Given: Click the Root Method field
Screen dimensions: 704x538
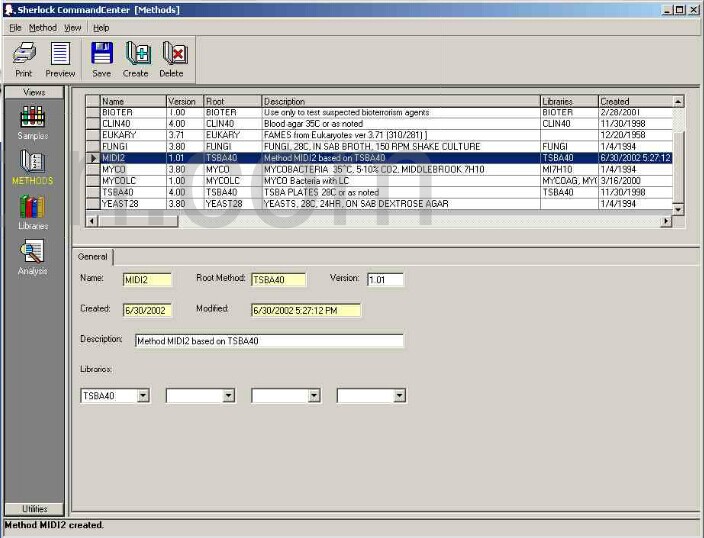Looking at the screenshot, I should point(278,280).
